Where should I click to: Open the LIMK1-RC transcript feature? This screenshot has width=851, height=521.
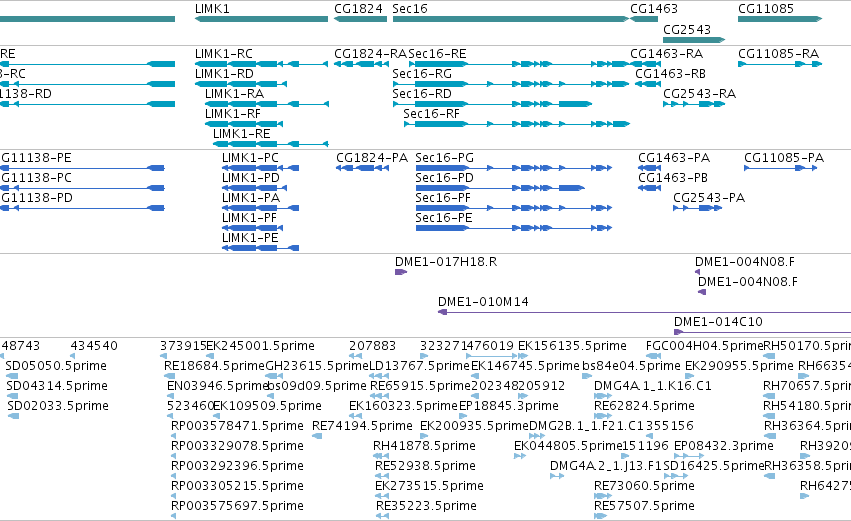(x=262, y=64)
